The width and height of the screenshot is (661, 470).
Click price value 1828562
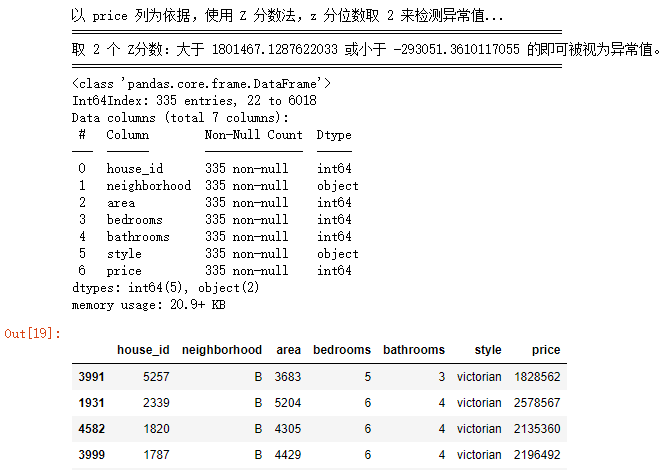[x=537, y=376]
